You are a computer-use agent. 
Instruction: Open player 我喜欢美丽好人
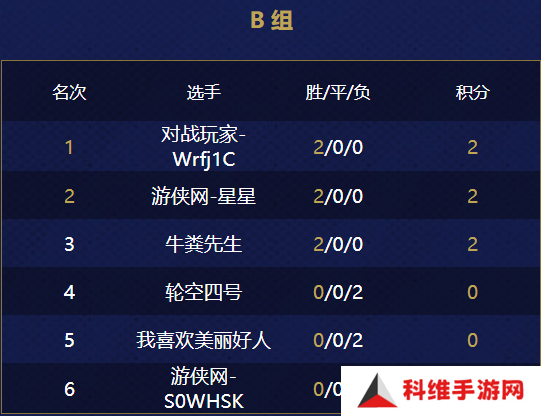pyautogui.click(x=204, y=340)
